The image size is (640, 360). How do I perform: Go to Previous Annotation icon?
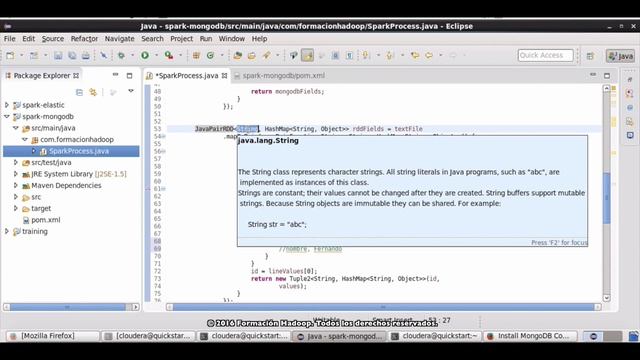[390, 56]
